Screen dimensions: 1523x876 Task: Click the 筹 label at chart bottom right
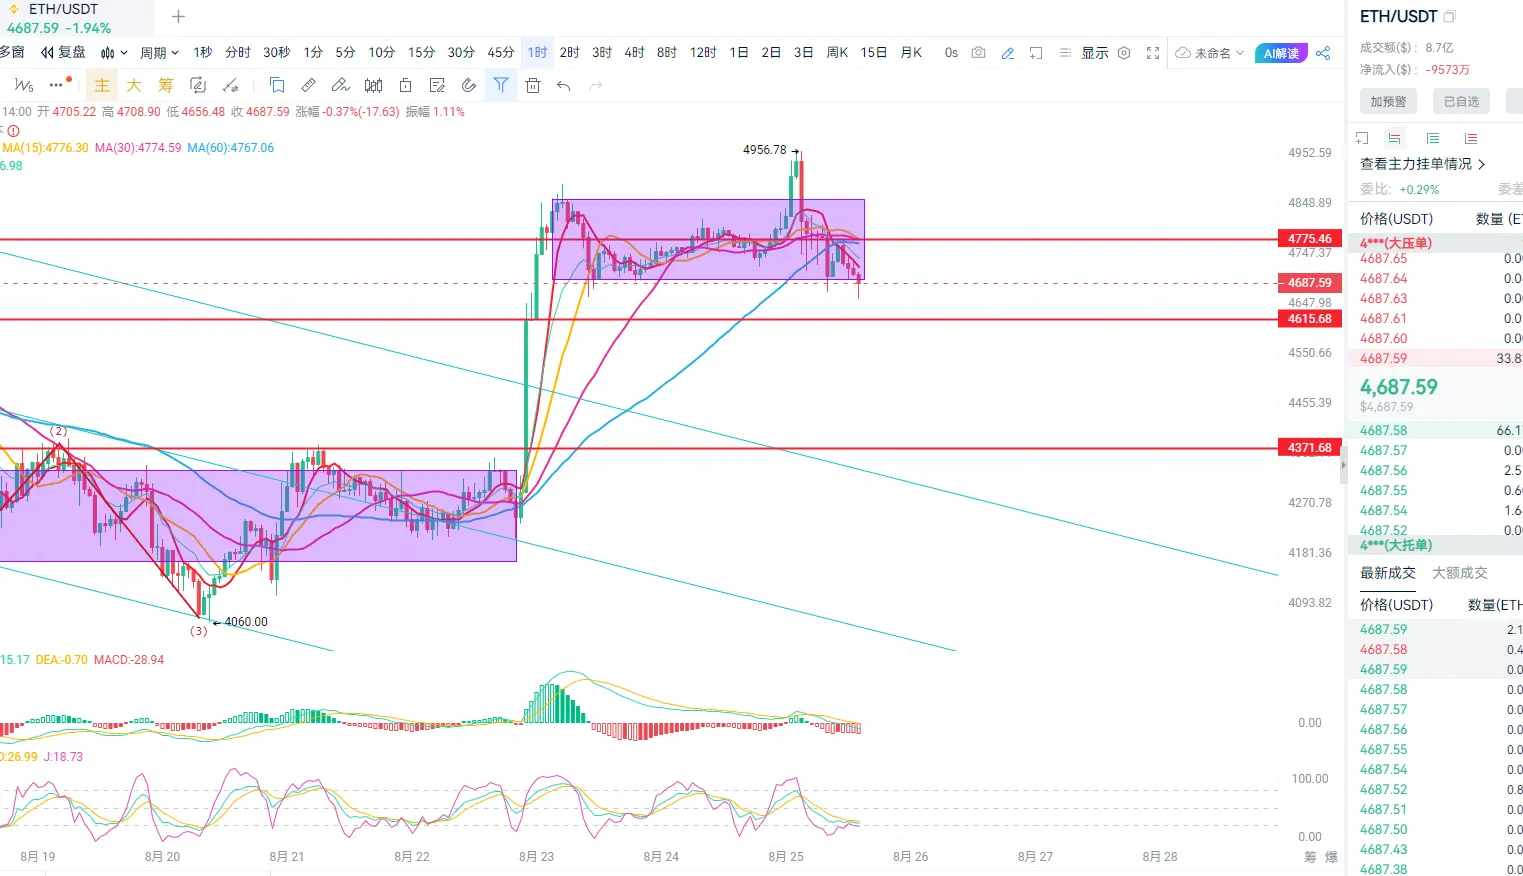pos(1310,857)
